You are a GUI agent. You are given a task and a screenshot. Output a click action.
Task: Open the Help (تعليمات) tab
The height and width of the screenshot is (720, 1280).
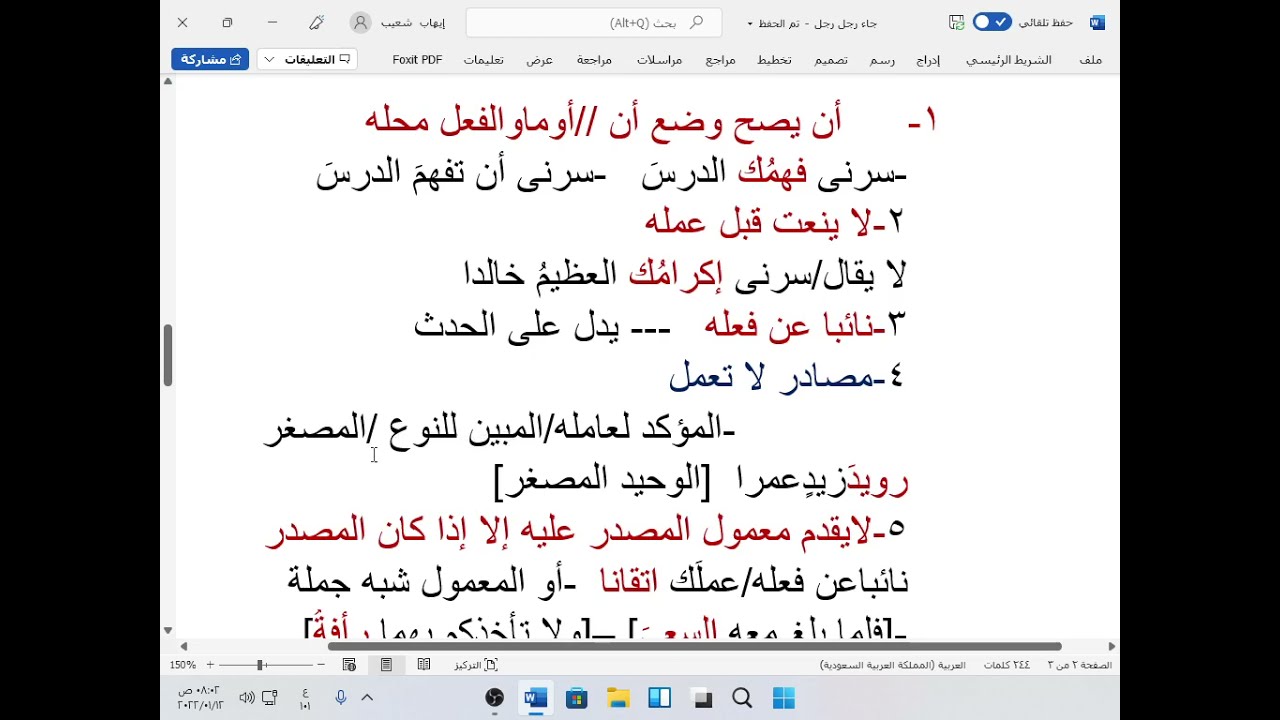tap(483, 60)
